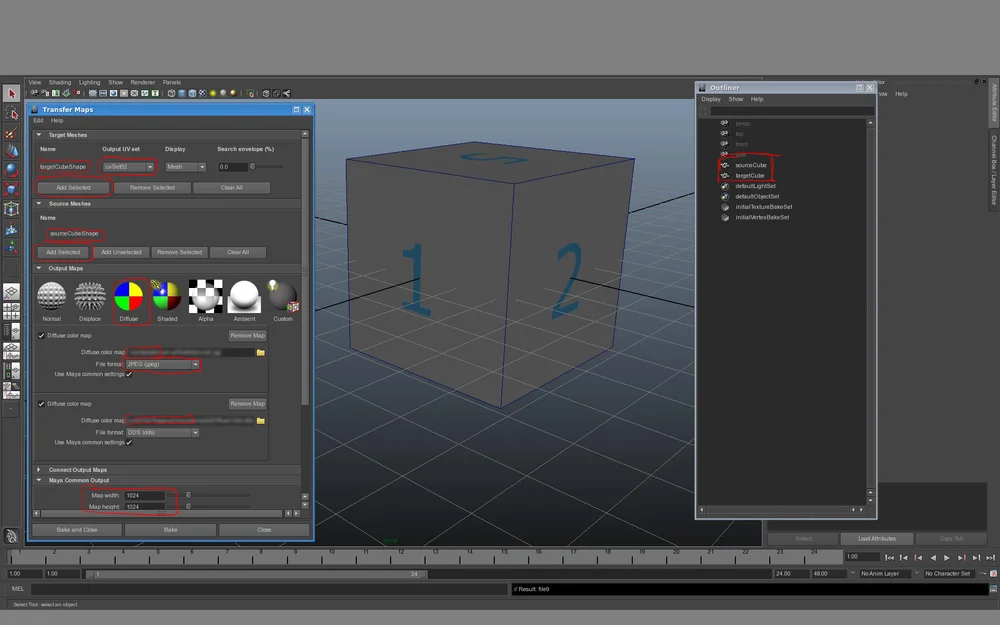Pick the Alpha checkerboard map icon
The width and height of the screenshot is (1000, 625).
205,297
